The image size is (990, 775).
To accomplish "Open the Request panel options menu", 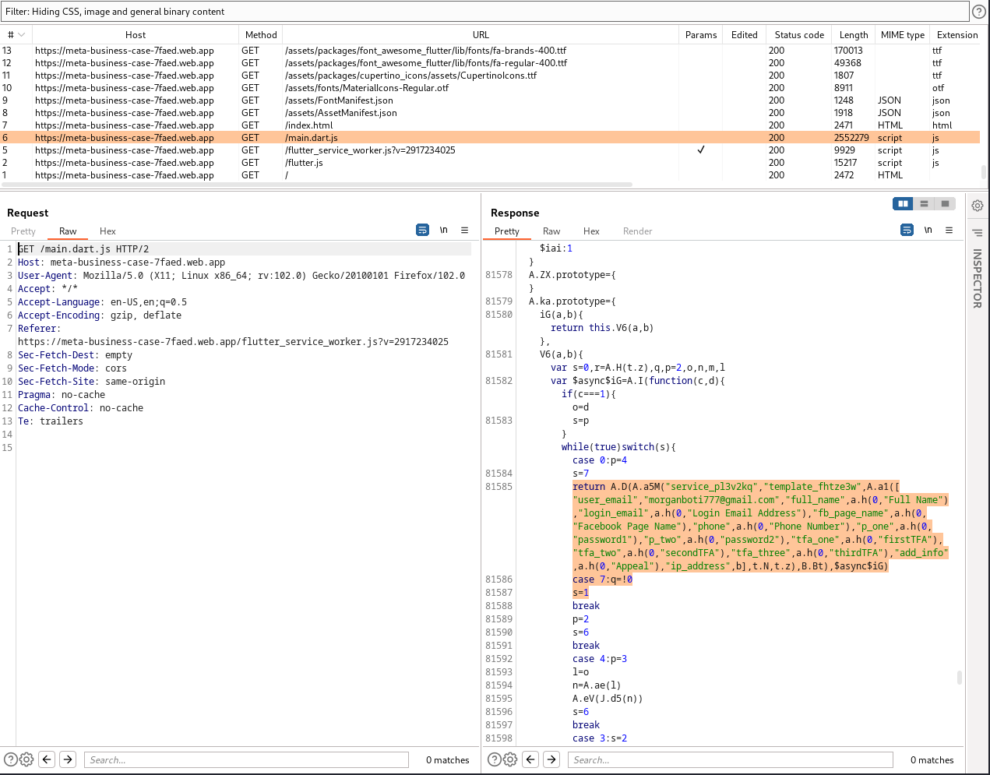I will point(465,230).
